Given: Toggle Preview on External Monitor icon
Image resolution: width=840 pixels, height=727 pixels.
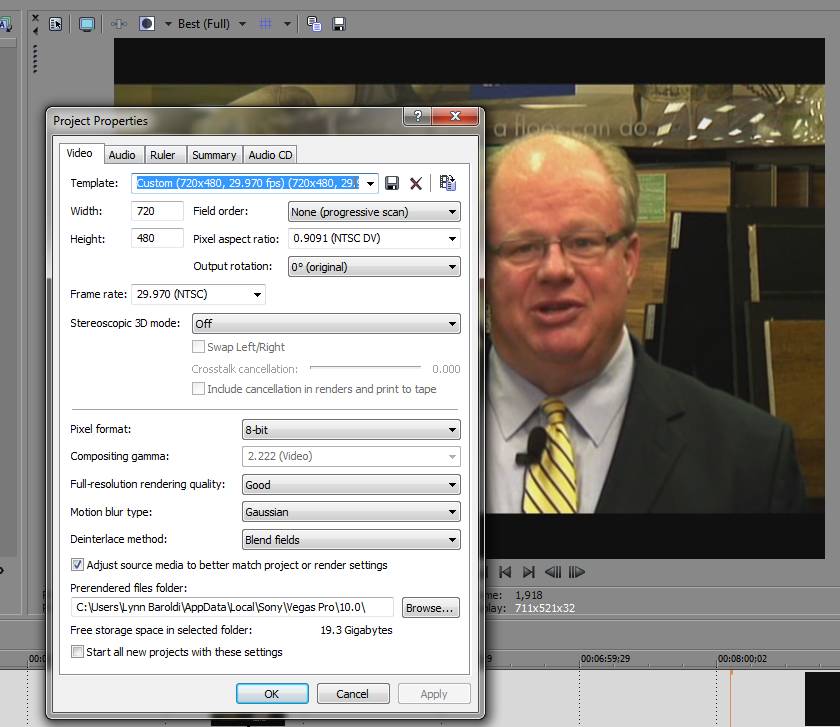Looking at the screenshot, I should click(x=86, y=24).
